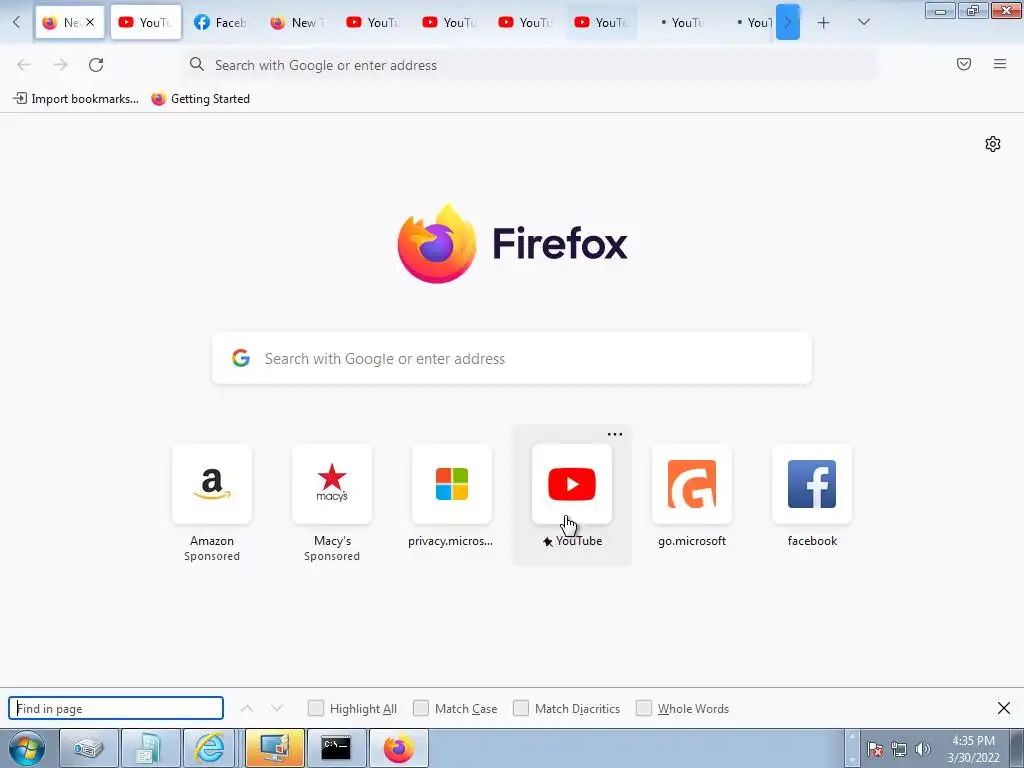Save to Pocket icon
Screen dimensions: 1024x768
click(x=964, y=64)
